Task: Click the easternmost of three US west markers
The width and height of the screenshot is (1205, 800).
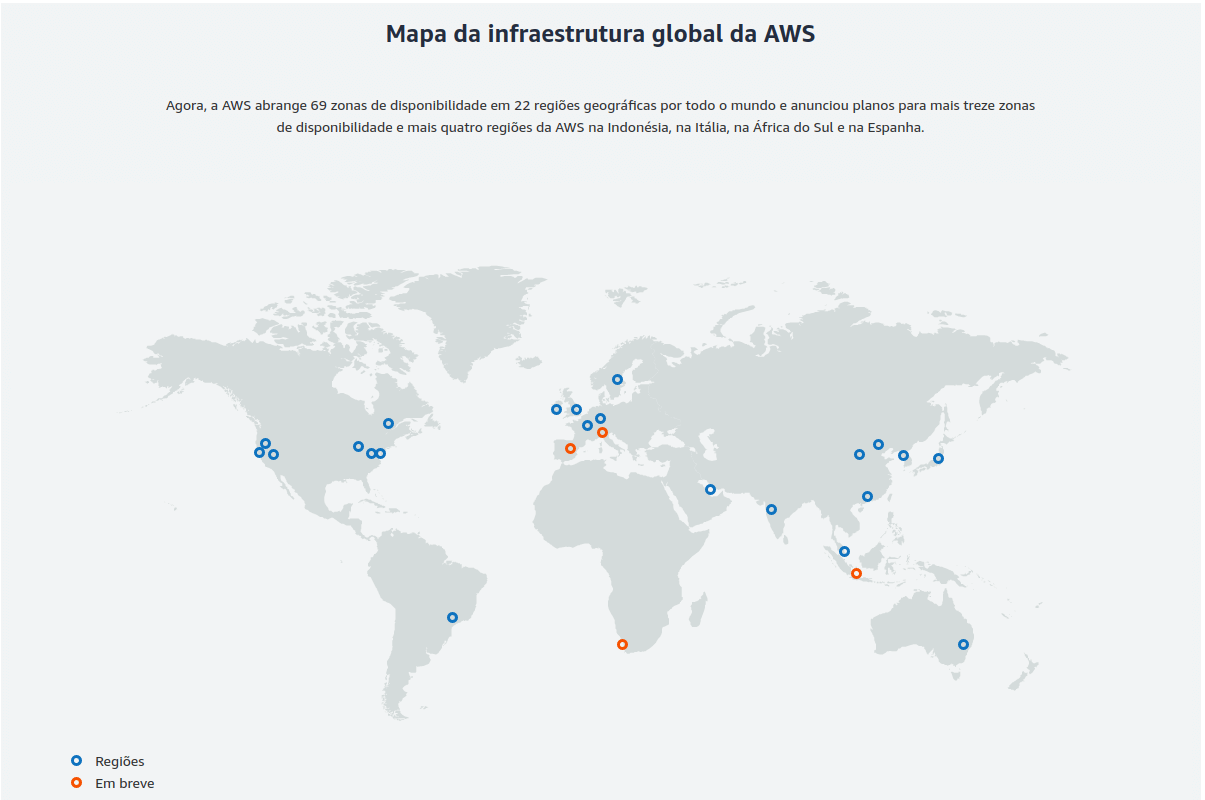Action: click(273, 454)
